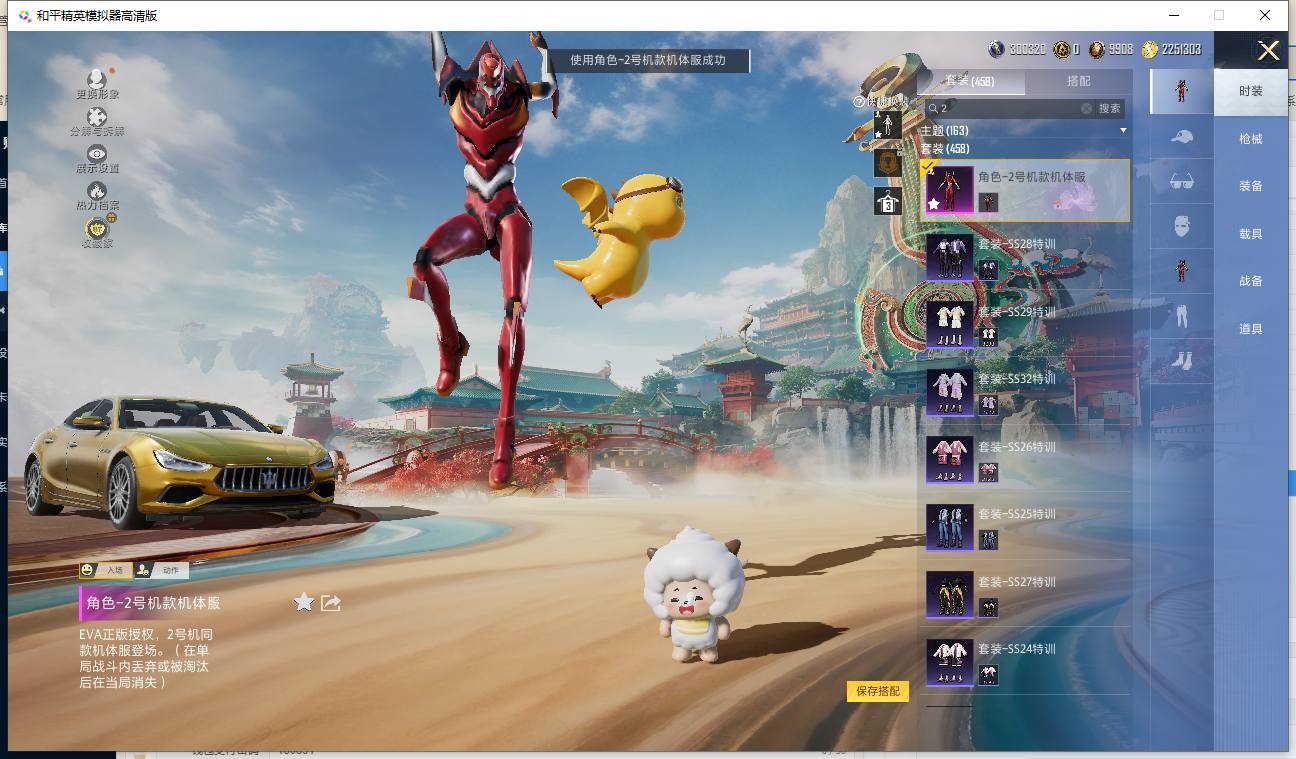Open the gold 收藏家 collector badge
1296x759 pixels.
pyautogui.click(x=97, y=228)
